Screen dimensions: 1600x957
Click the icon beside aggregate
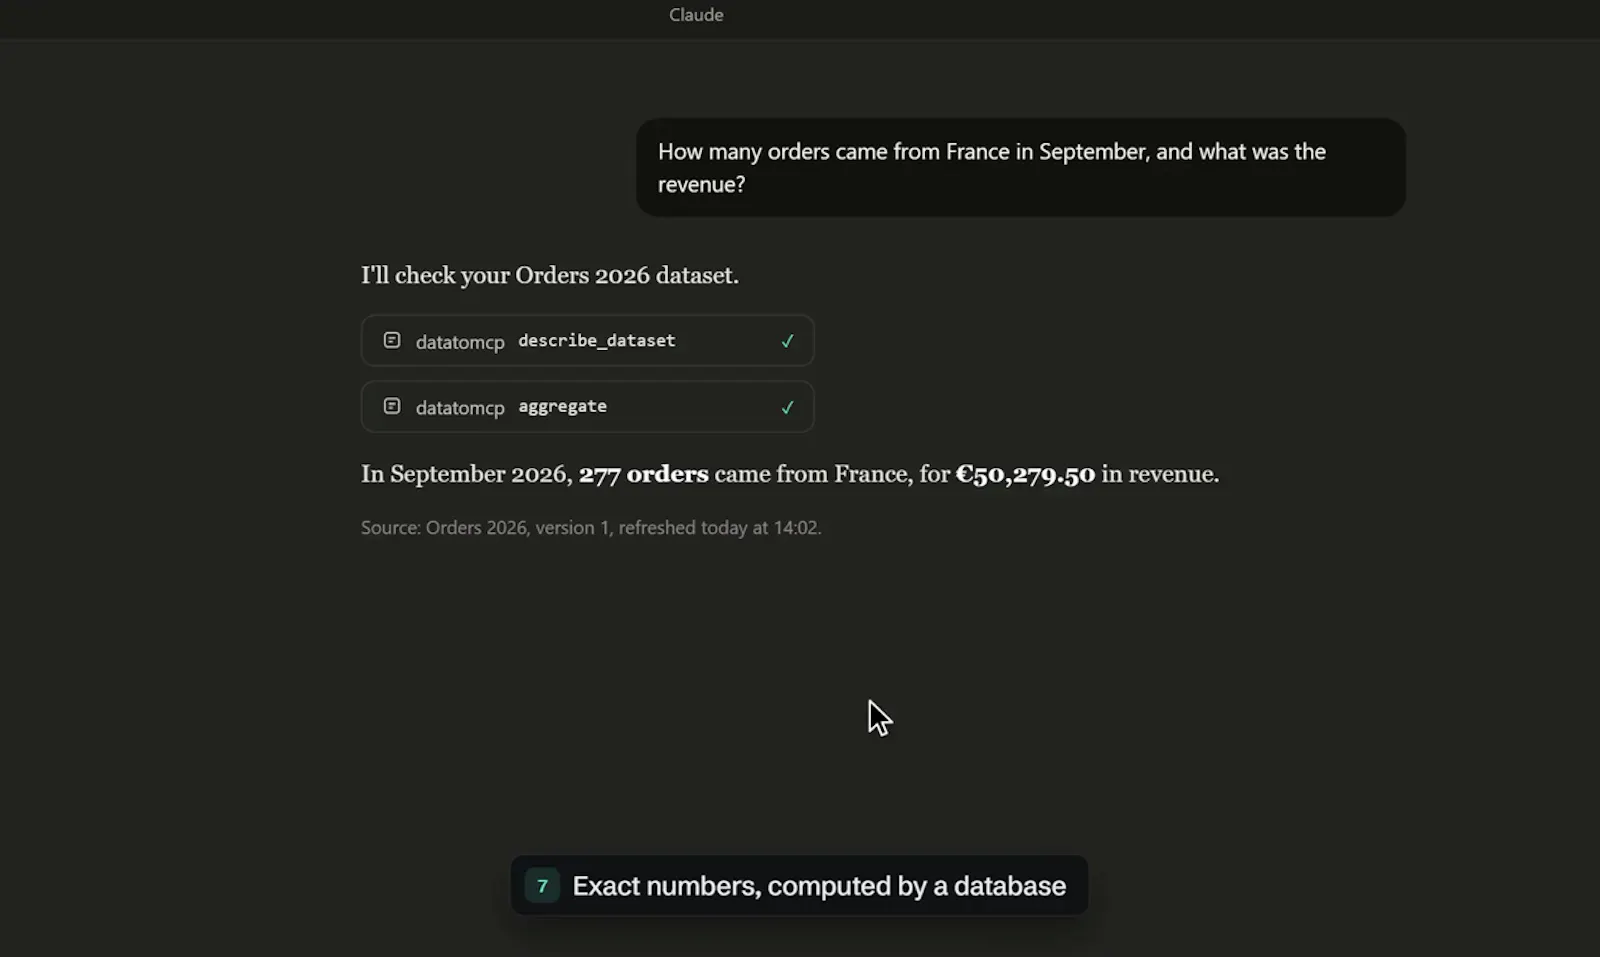click(x=392, y=407)
